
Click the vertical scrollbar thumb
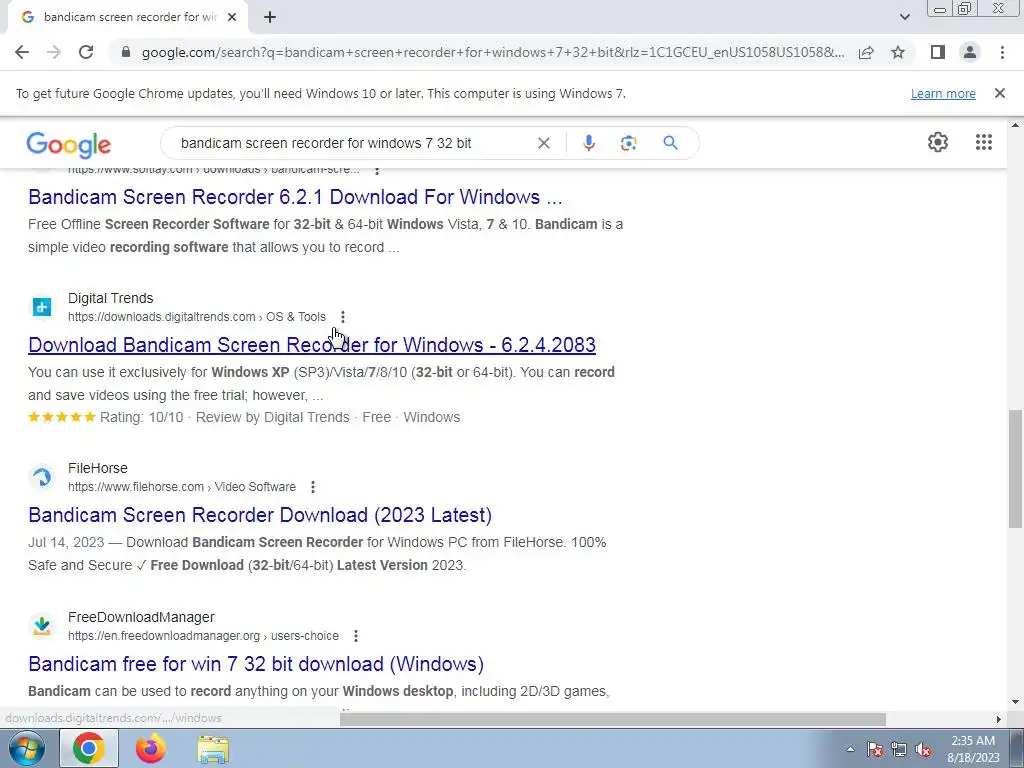(x=1016, y=468)
